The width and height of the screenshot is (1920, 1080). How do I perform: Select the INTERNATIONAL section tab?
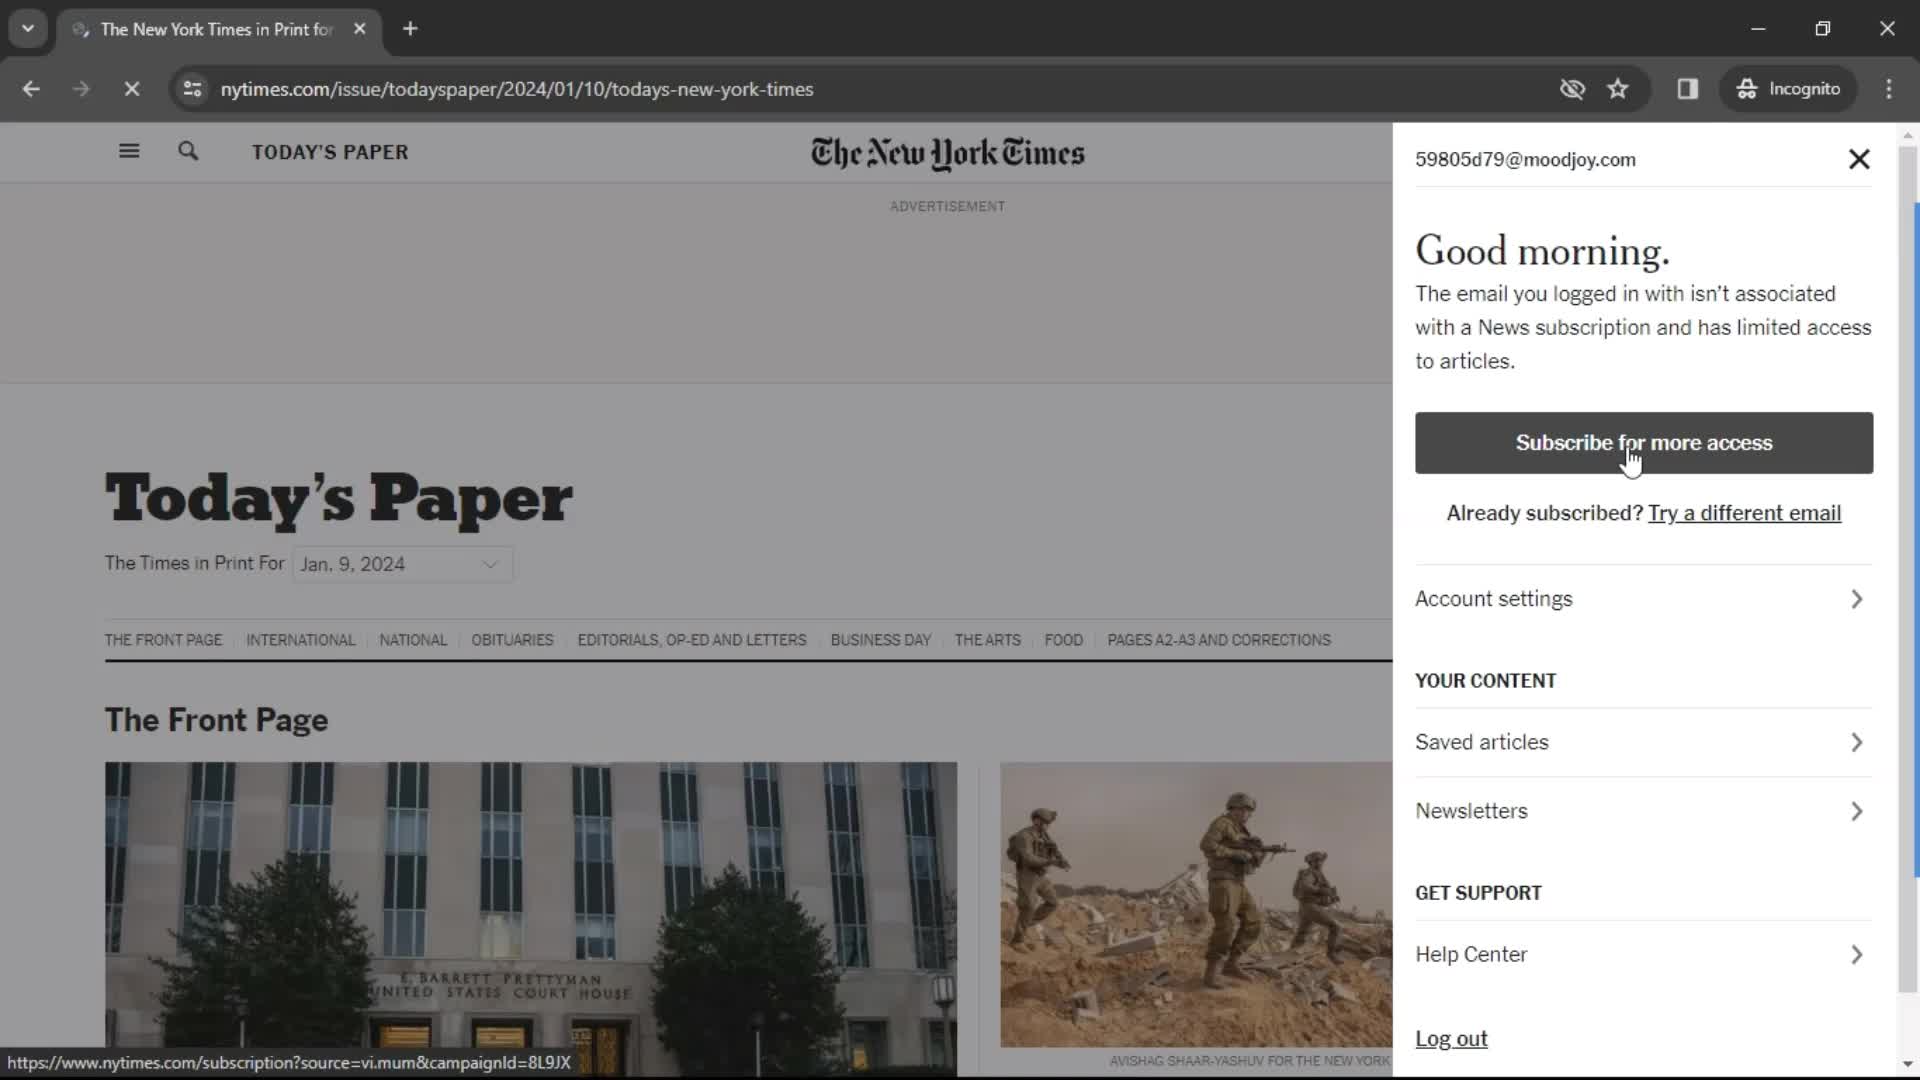click(x=301, y=640)
